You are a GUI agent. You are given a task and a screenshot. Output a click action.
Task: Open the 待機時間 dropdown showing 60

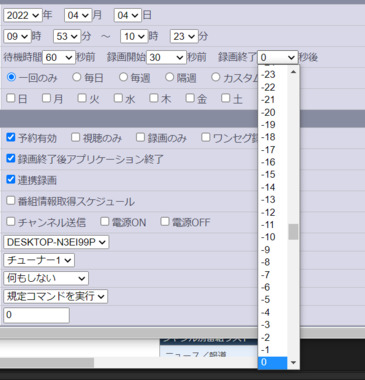(x=59, y=57)
